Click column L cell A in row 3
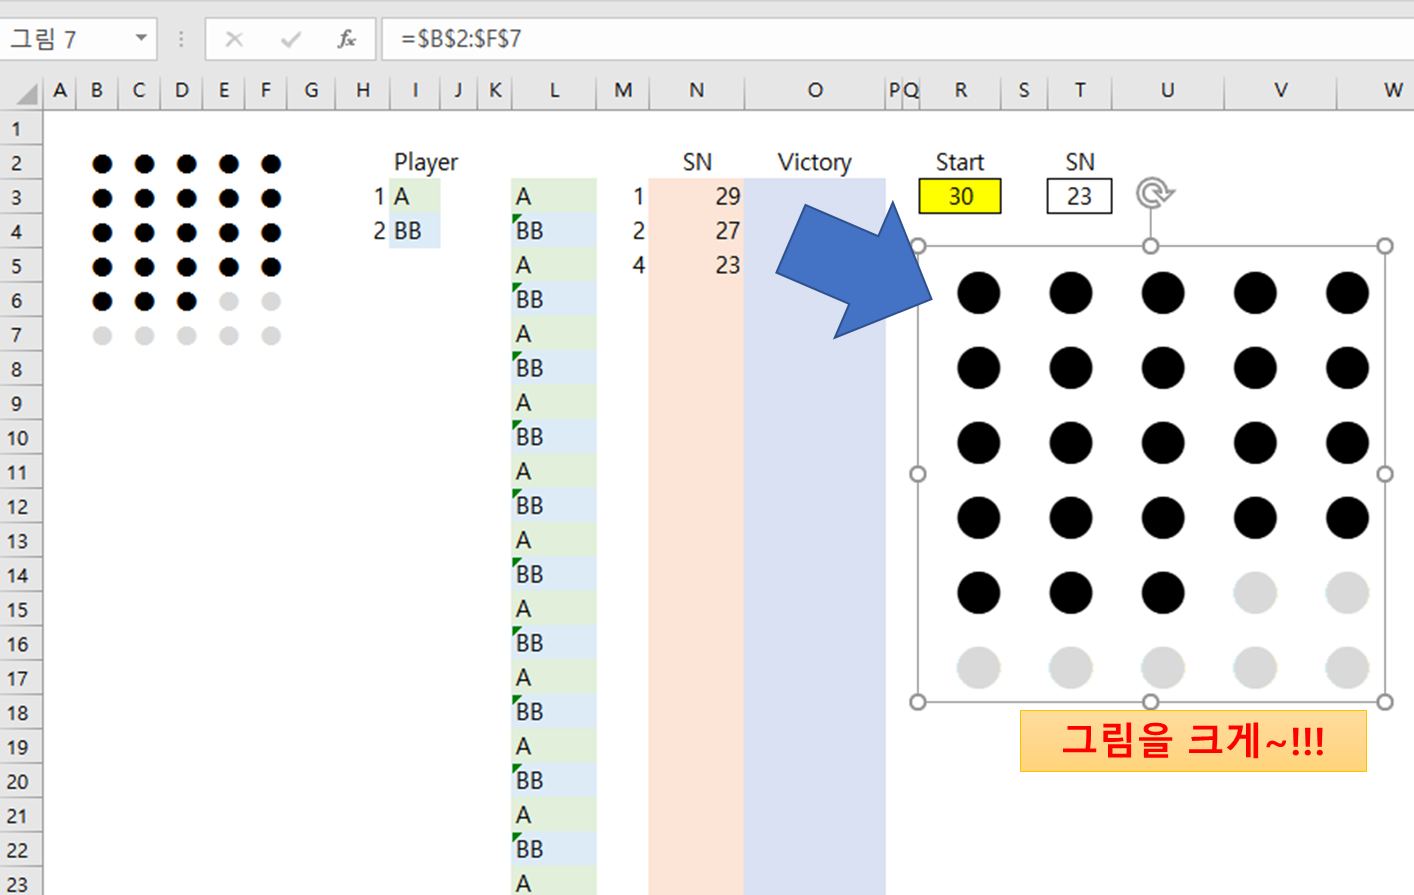 click(x=554, y=196)
